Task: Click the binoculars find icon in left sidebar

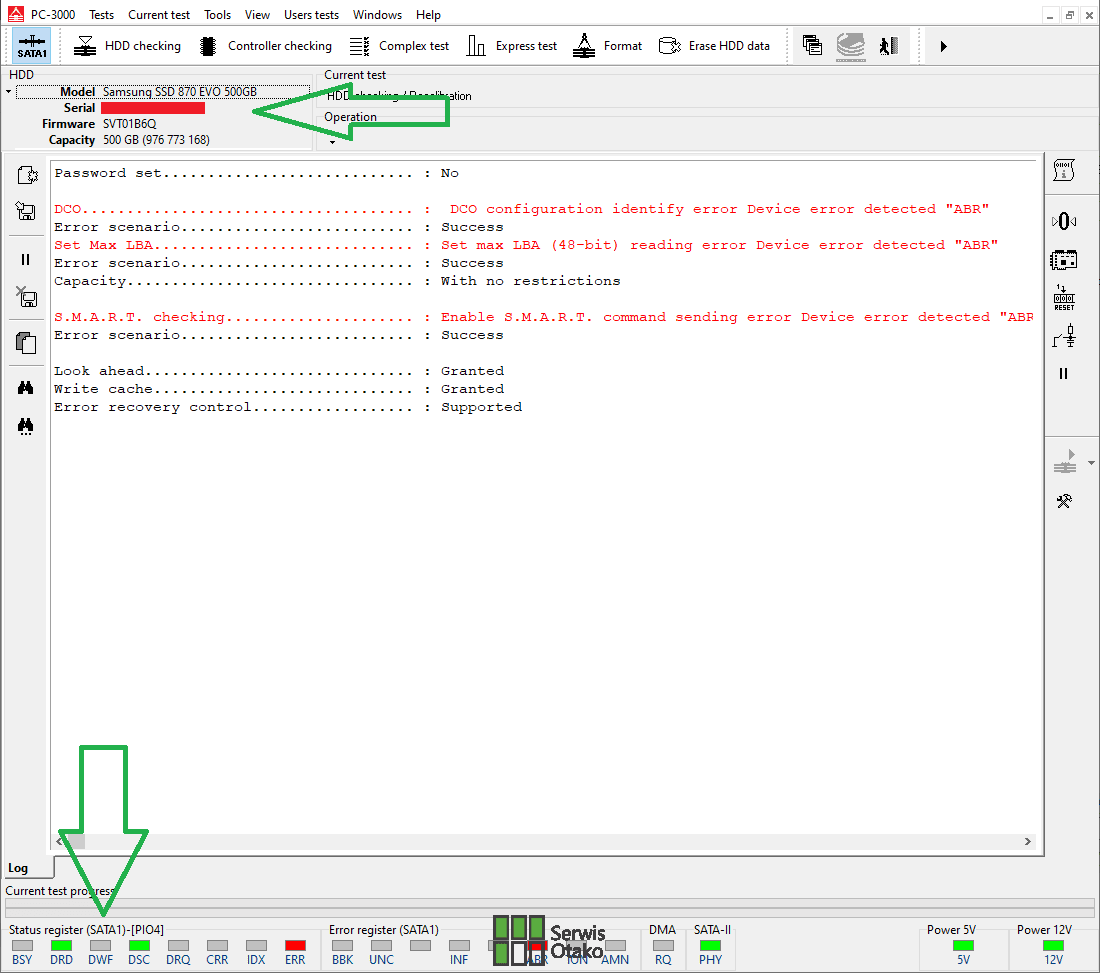Action: (x=26, y=389)
